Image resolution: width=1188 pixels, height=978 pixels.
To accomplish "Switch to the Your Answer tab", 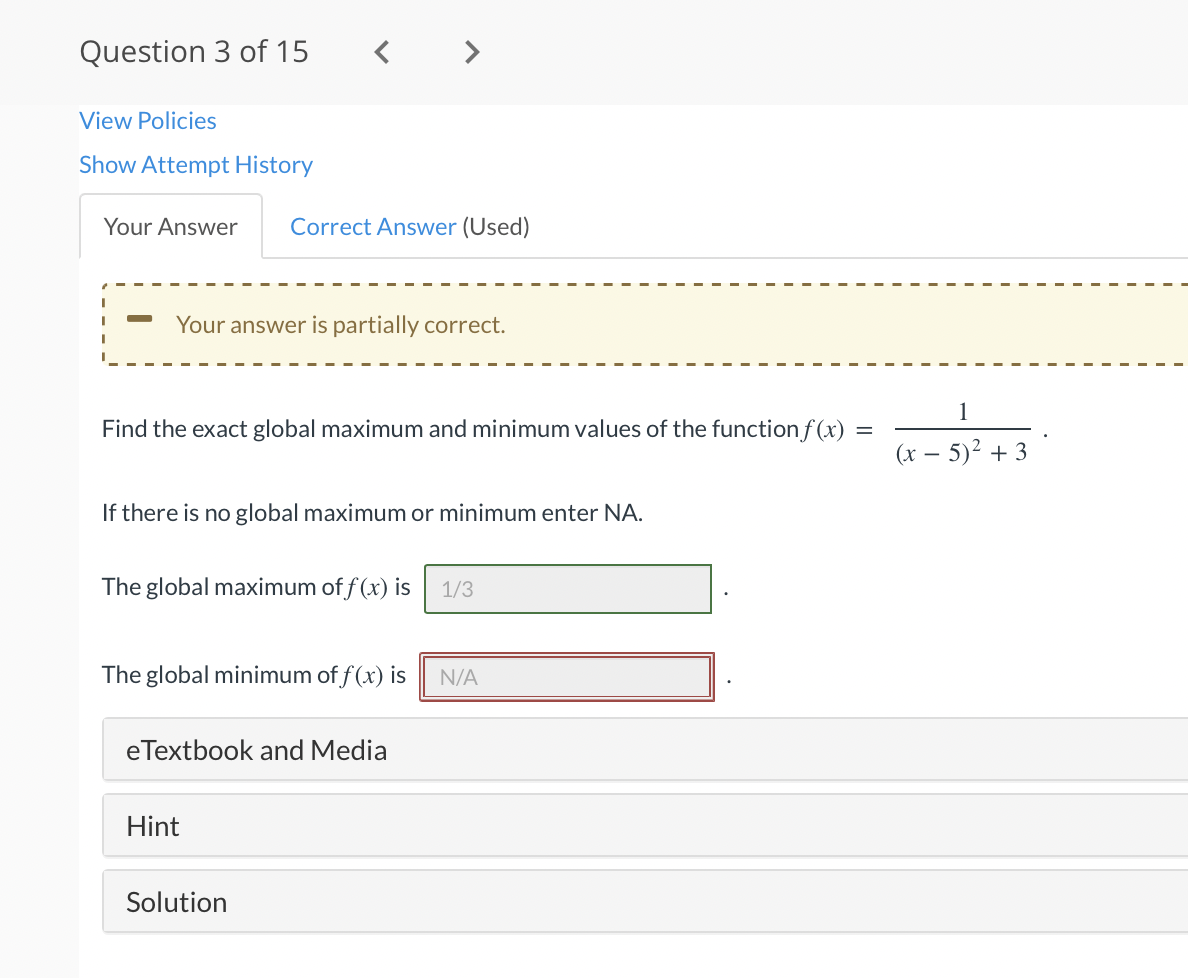I will coord(170,227).
